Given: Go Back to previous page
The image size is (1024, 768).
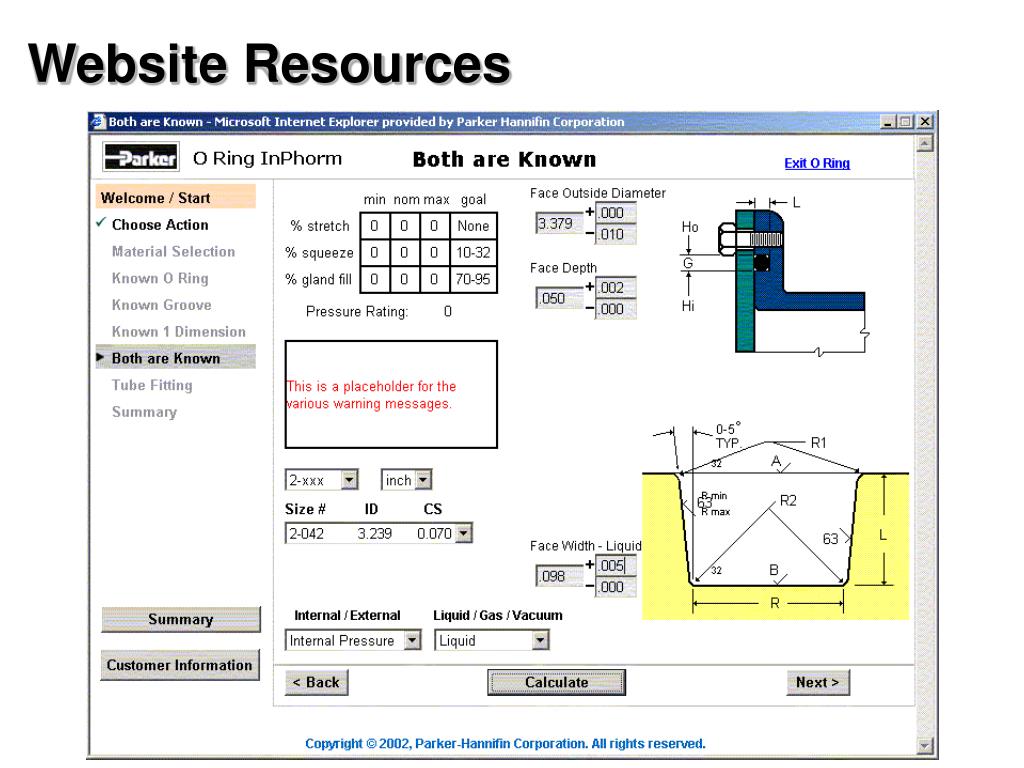Looking at the screenshot, I should (x=316, y=682).
